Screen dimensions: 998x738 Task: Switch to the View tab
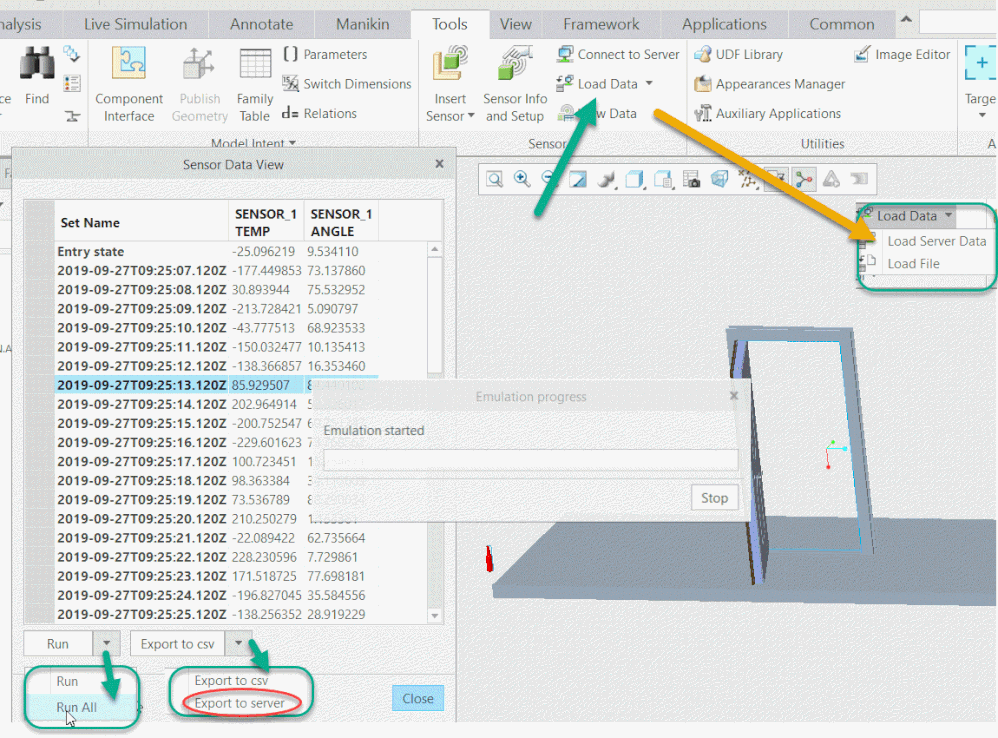click(516, 24)
